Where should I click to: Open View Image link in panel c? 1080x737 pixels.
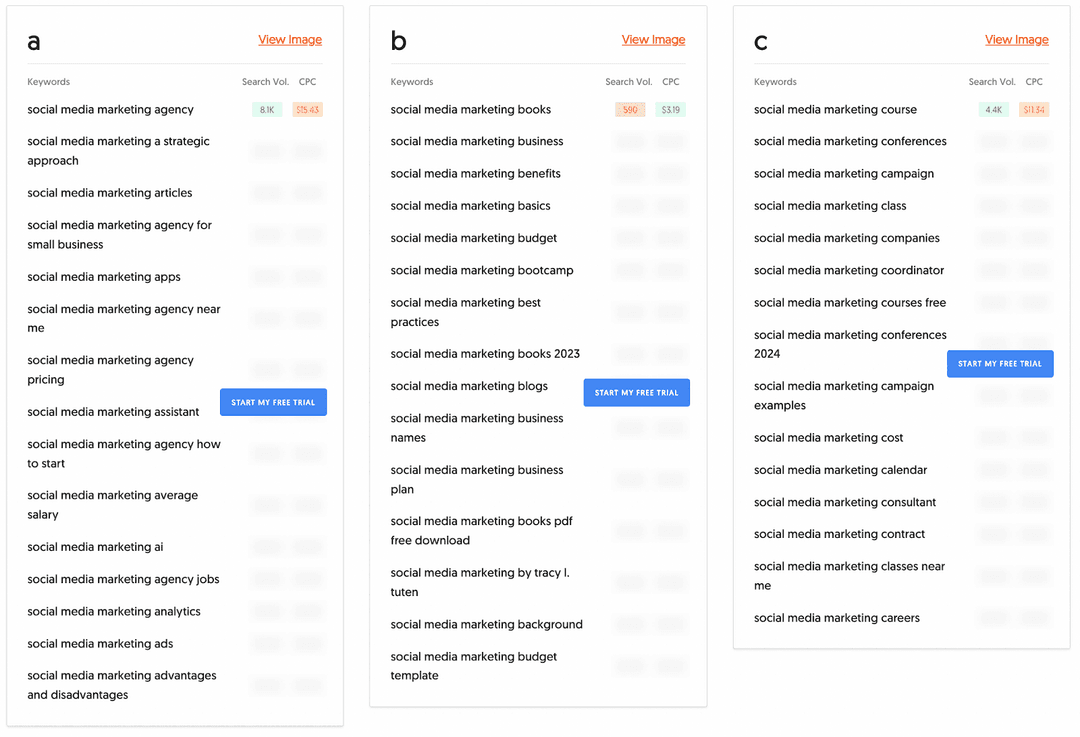(x=1017, y=40)
